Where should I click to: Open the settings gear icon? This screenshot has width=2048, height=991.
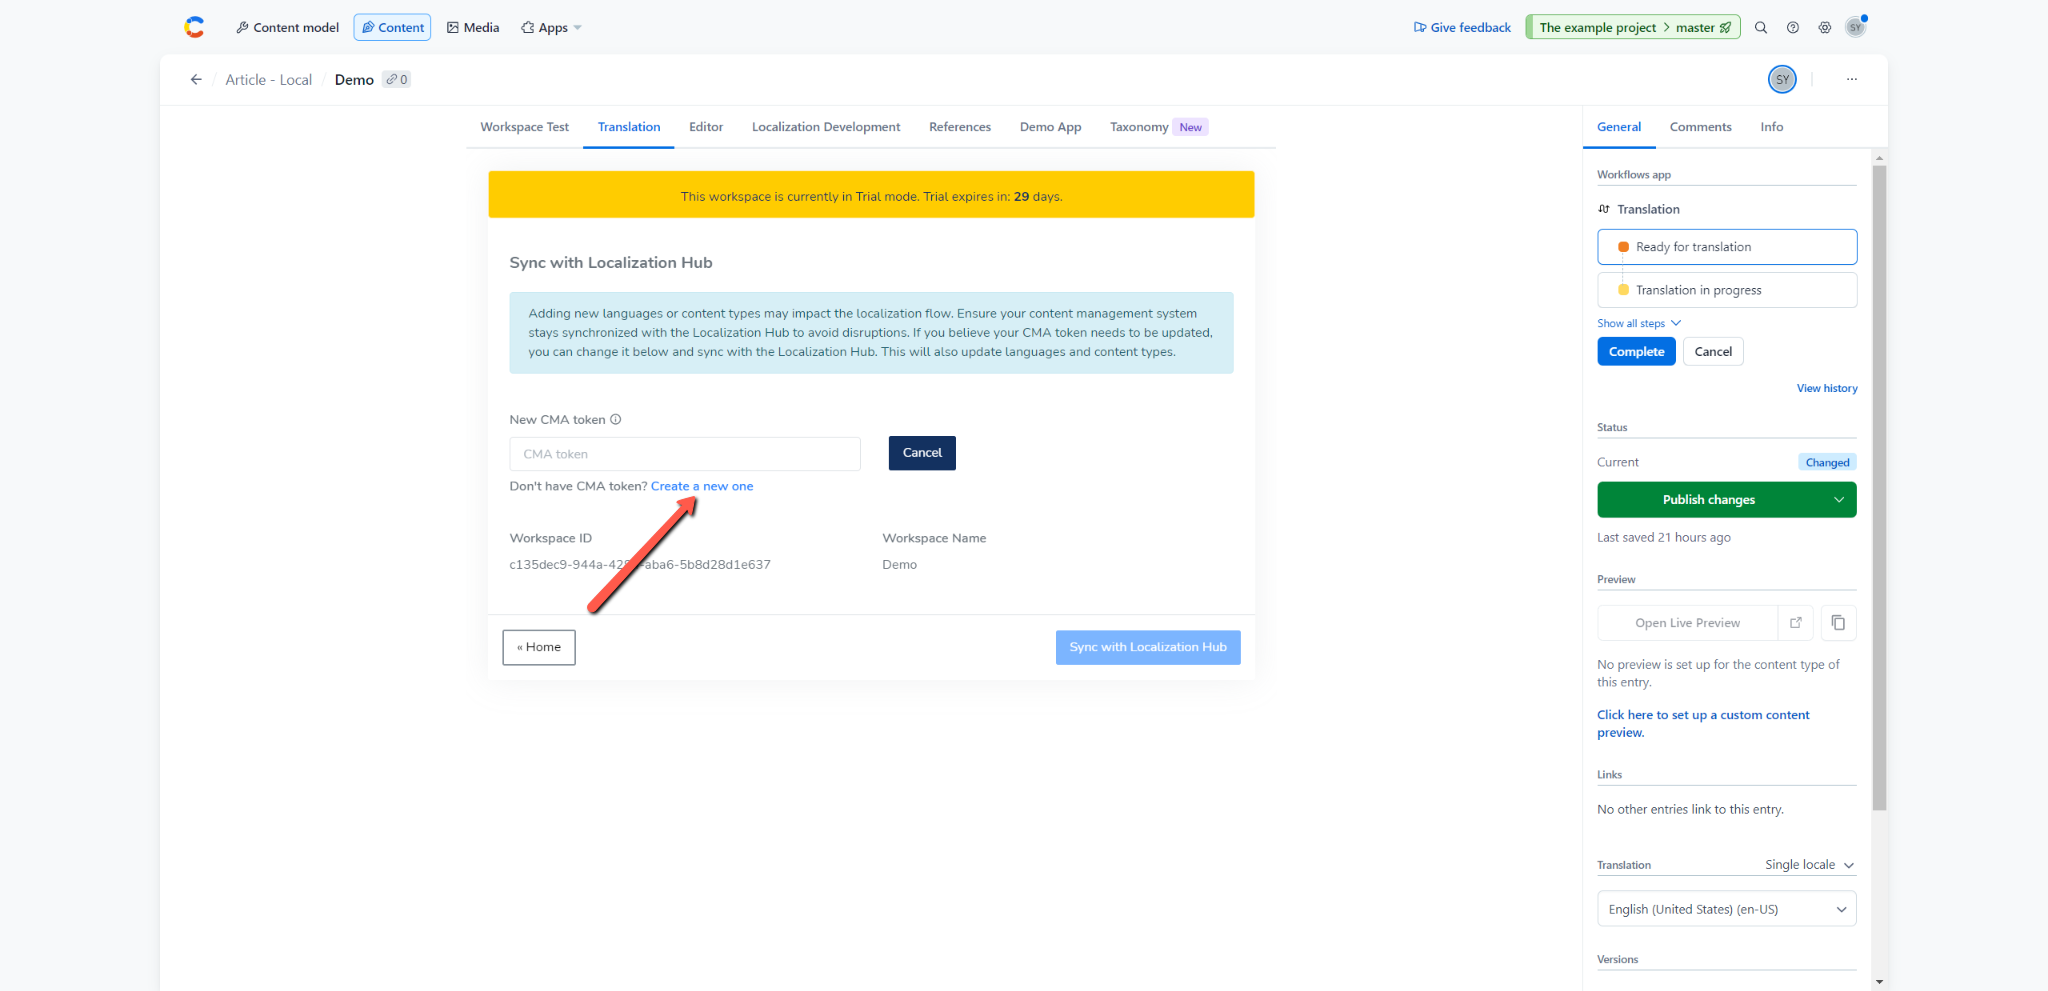point(1825,27)
